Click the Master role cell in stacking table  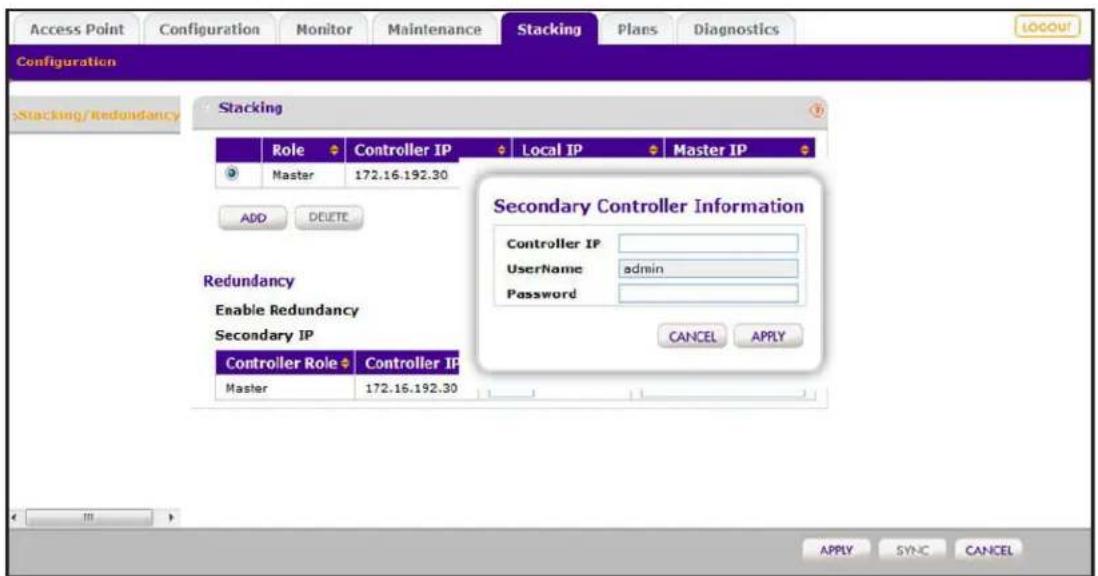(293, 175)
